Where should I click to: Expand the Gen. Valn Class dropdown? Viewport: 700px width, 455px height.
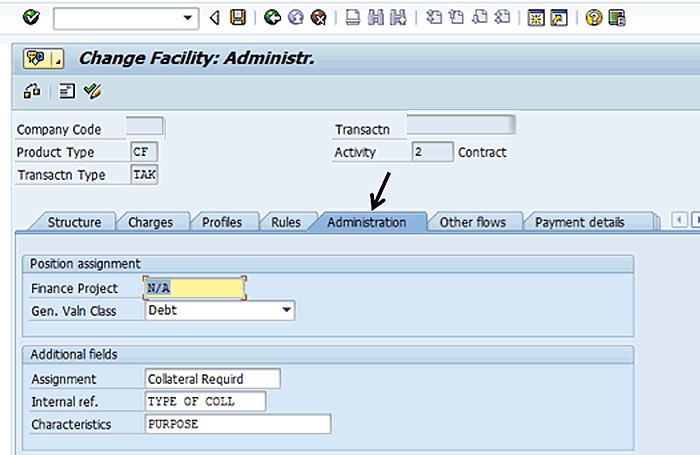coord(287,310)
